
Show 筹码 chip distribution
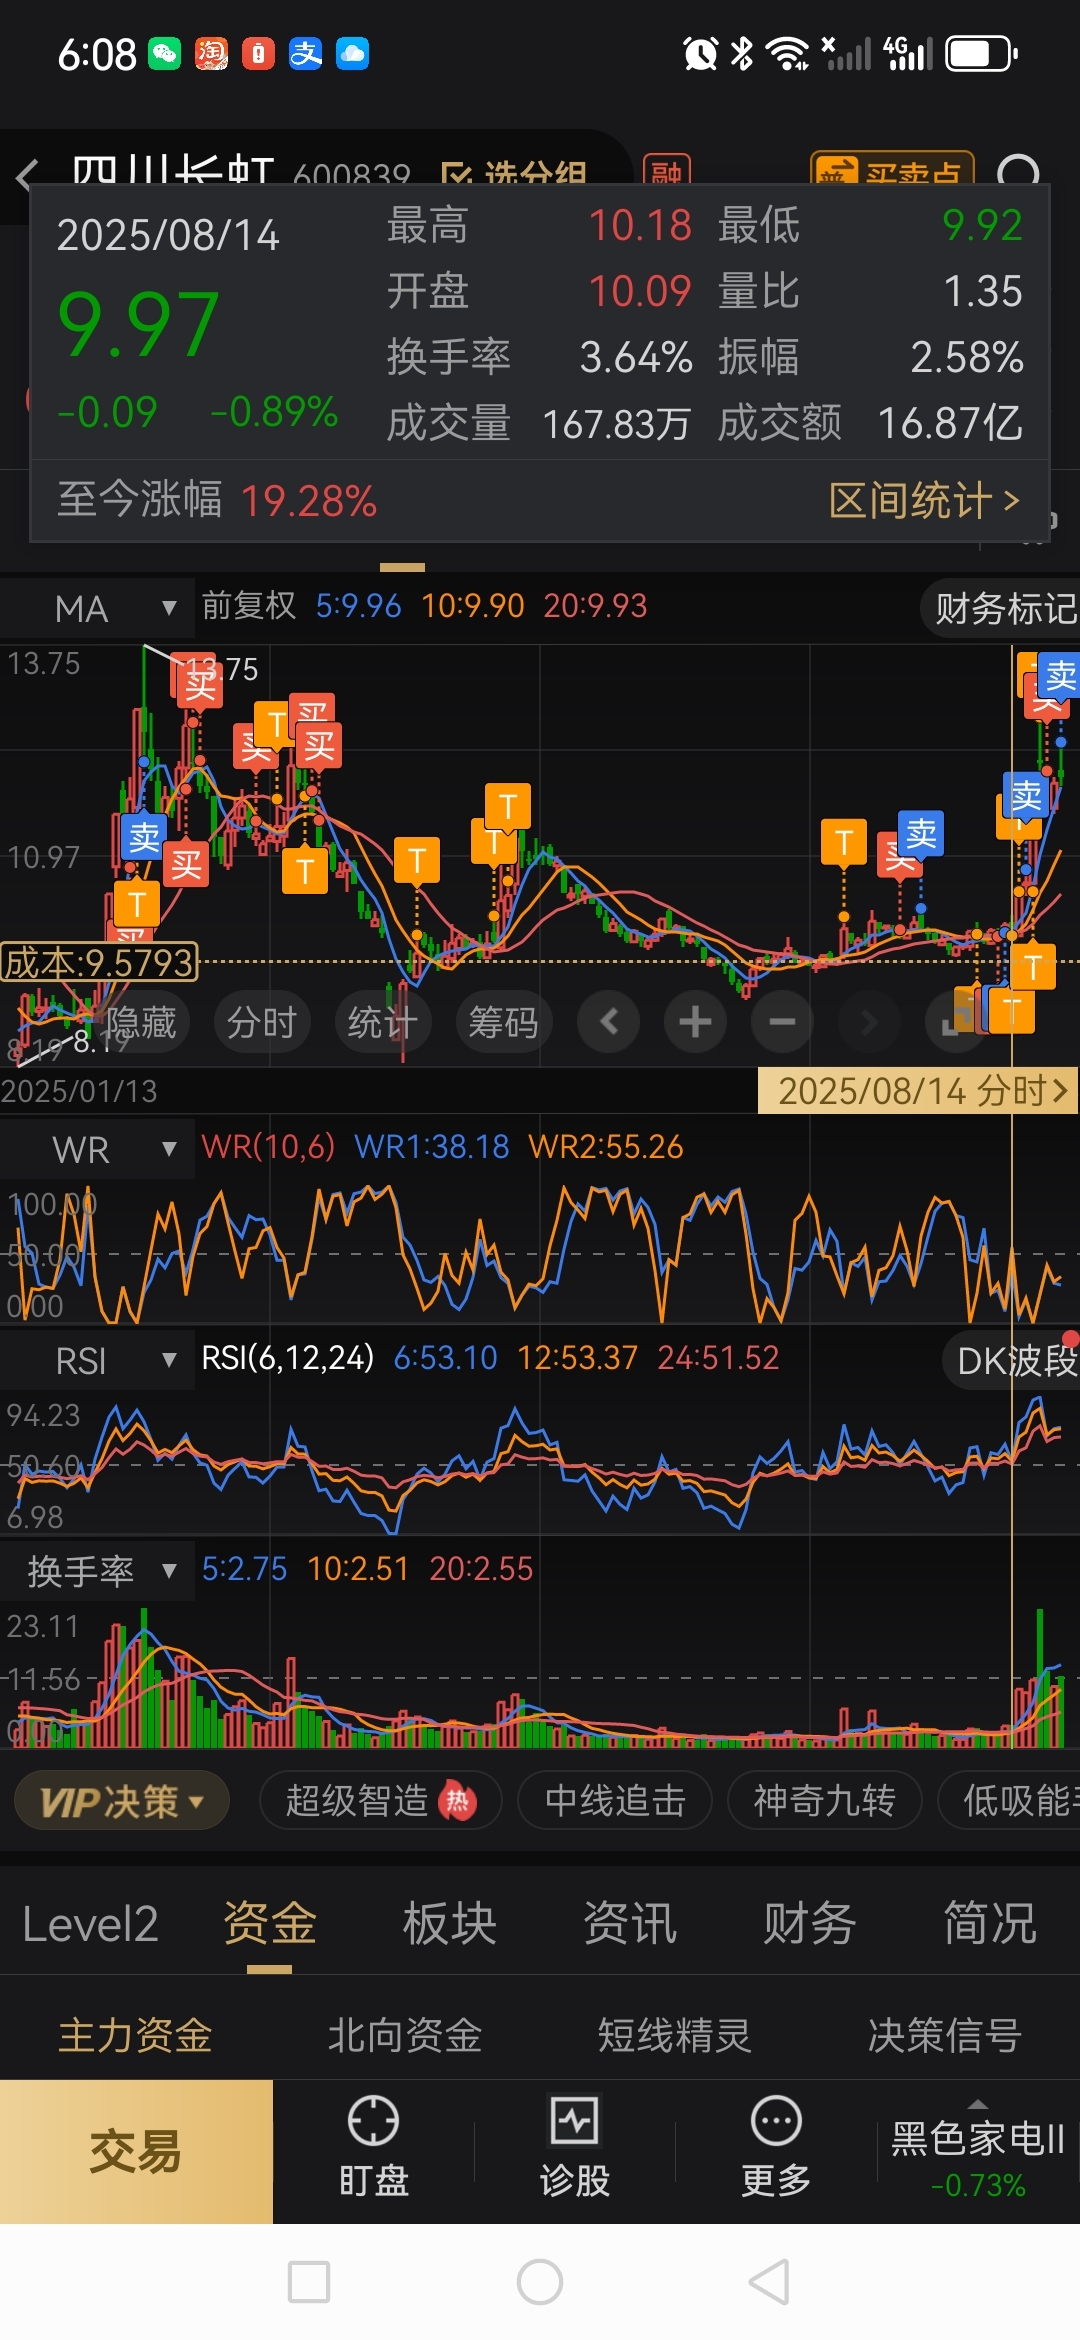[504, 1022]
